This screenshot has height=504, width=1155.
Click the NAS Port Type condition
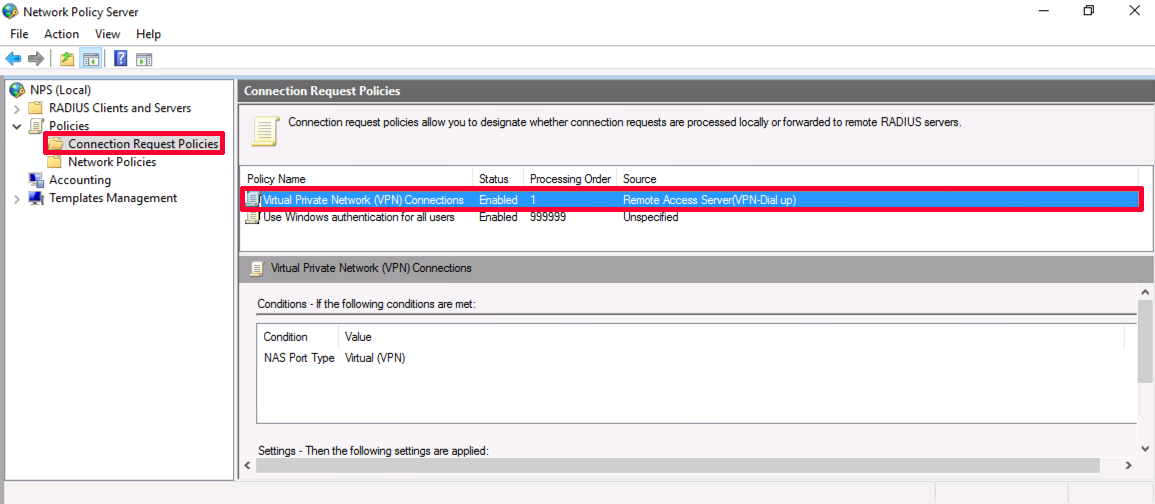[x=299, y=358]
